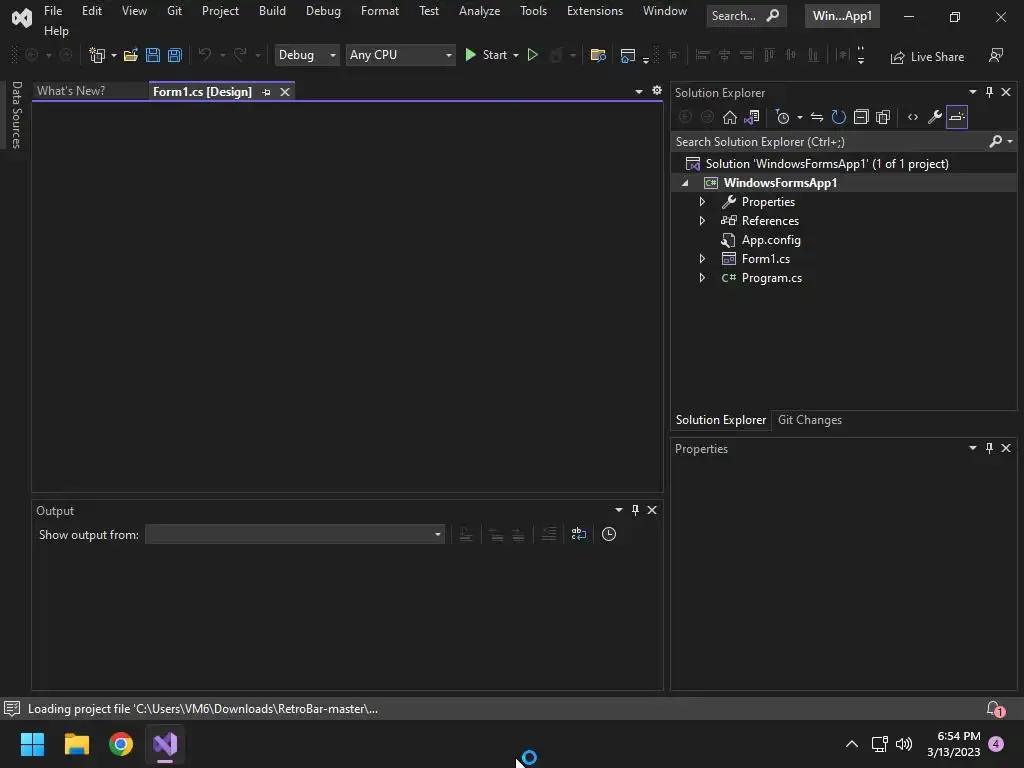Toggle Show All Files in Solution Explorer

click(883, 118)
